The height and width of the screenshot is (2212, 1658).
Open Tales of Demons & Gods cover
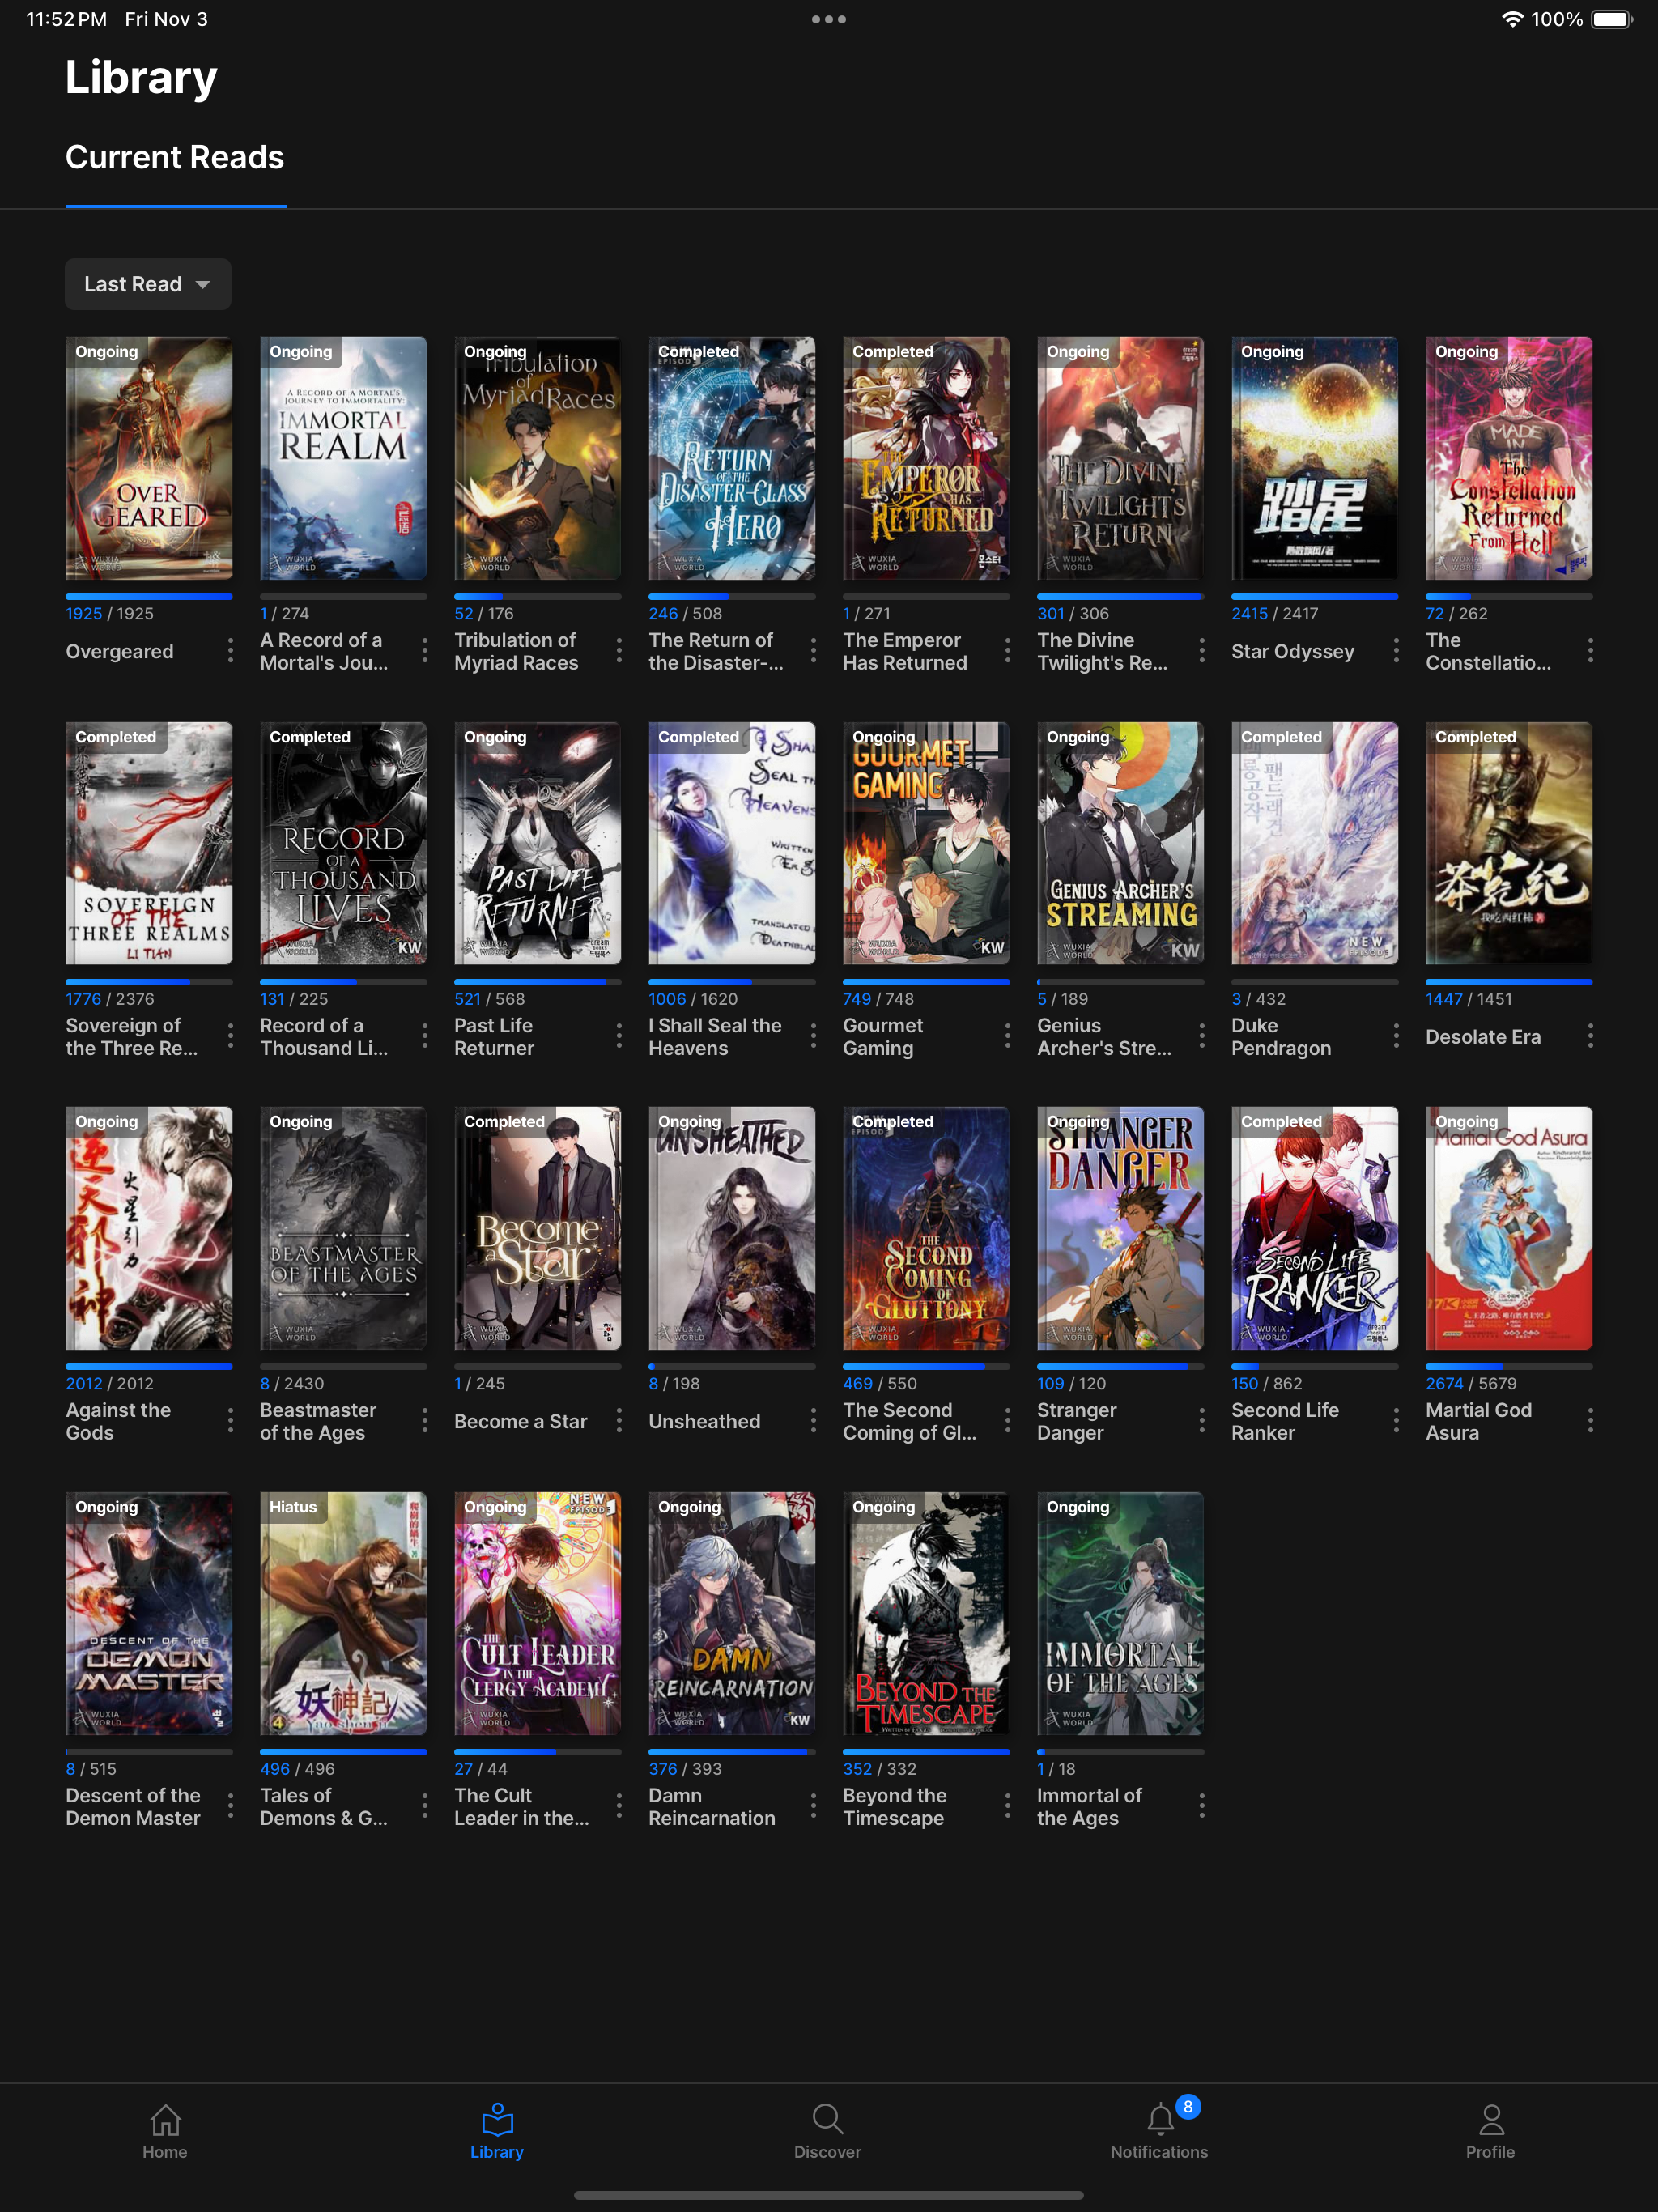click(343, 1613)
